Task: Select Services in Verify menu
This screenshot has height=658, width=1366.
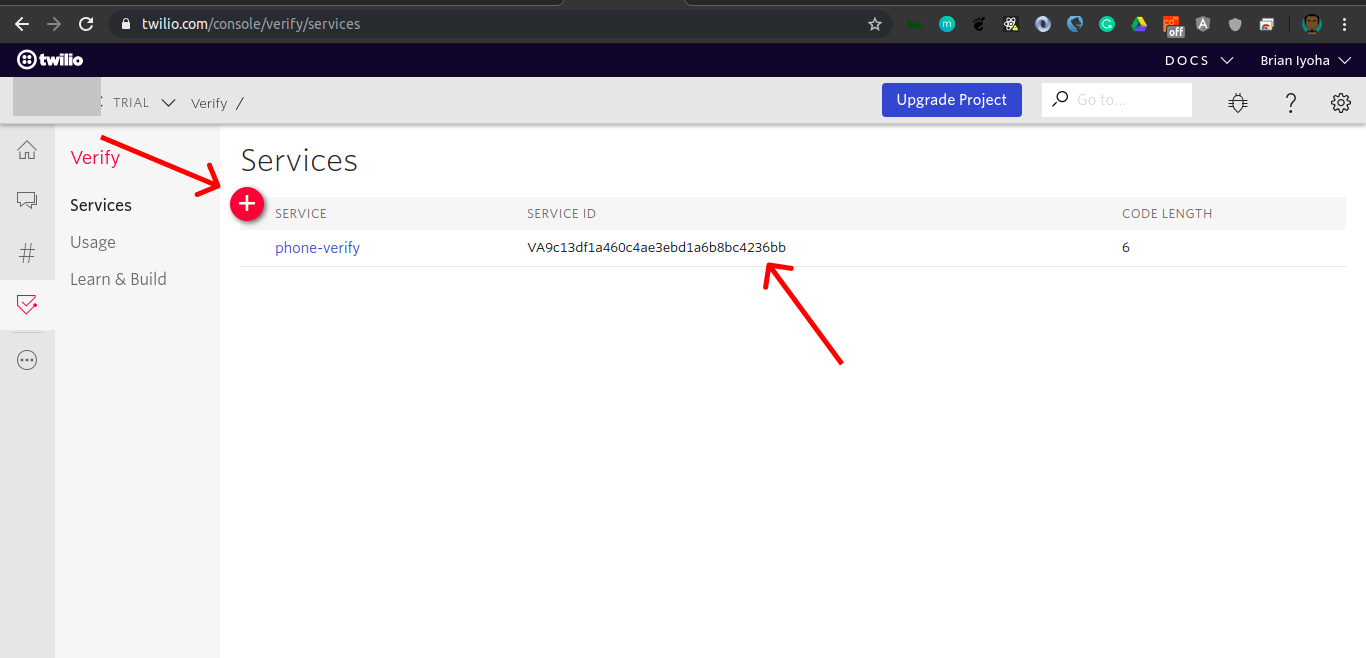Action: click(101, 205)
